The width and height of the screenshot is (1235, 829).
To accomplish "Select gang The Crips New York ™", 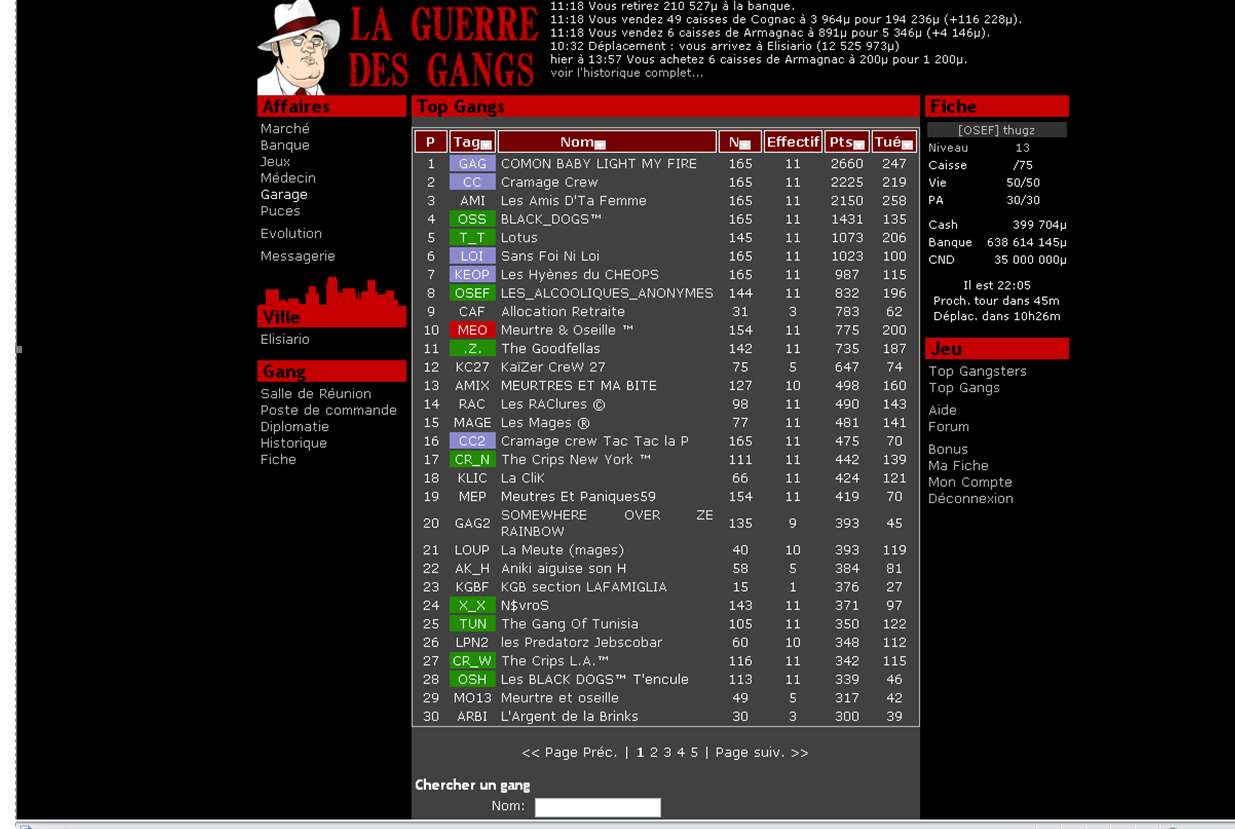I will click(x=576, y=460).
